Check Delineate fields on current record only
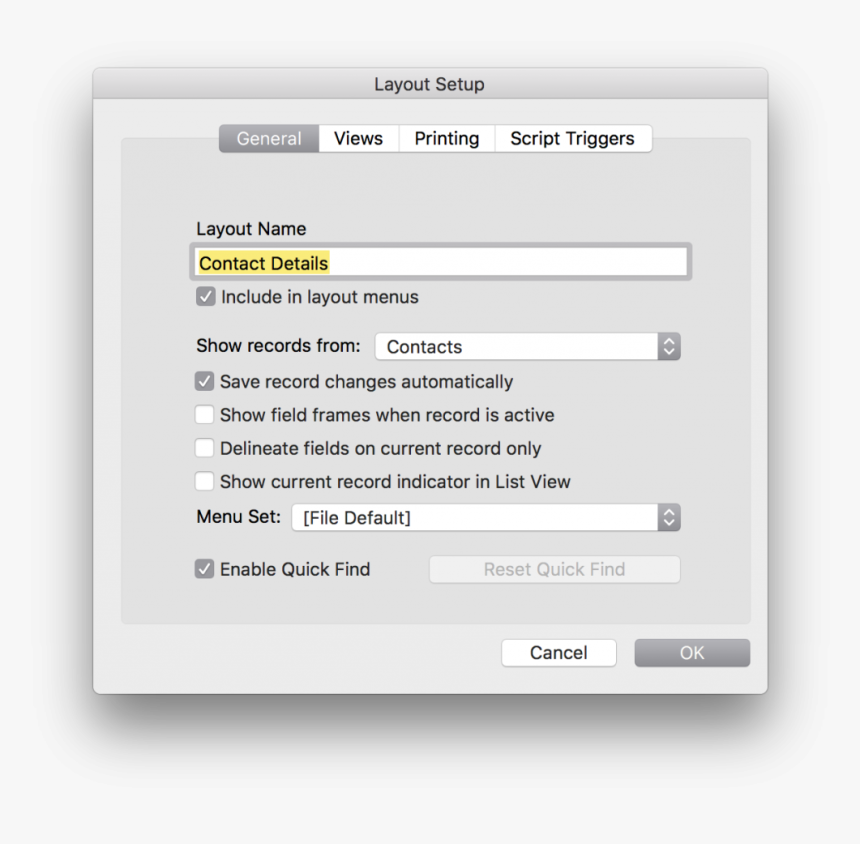The image size is (860, 844). 204,448
